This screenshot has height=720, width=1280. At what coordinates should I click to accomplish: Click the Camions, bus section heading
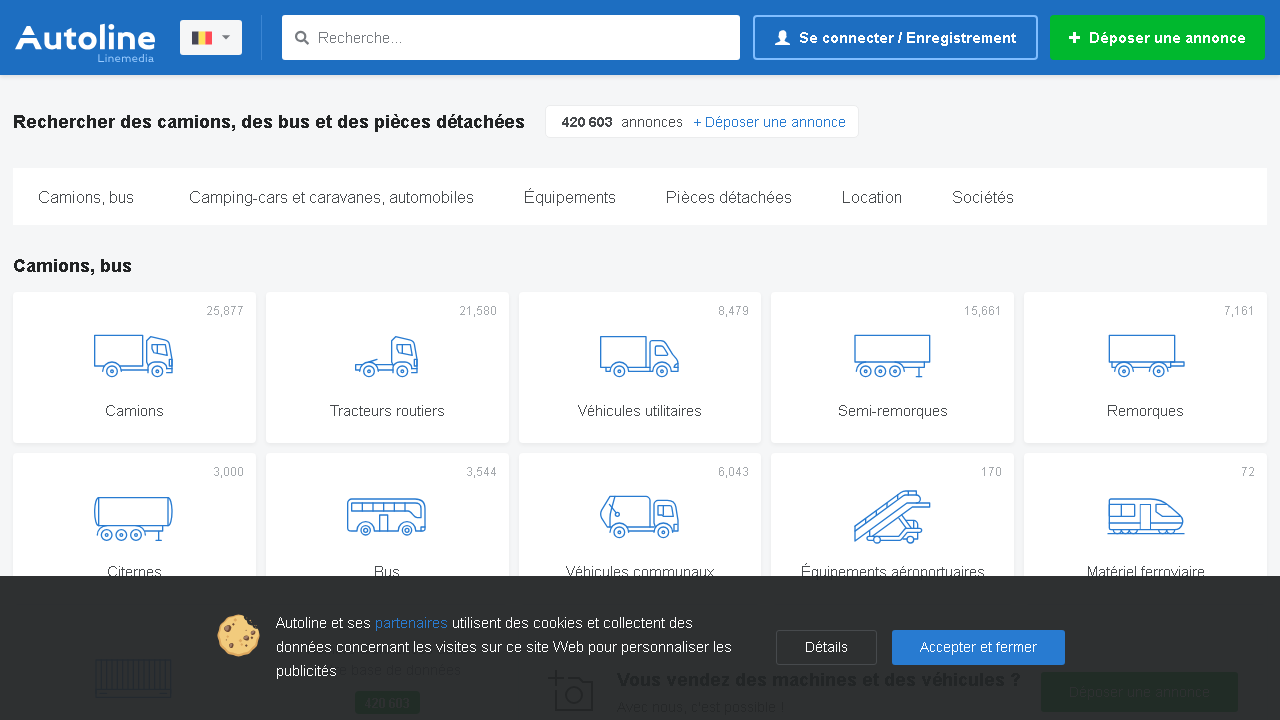pos(72,266)
